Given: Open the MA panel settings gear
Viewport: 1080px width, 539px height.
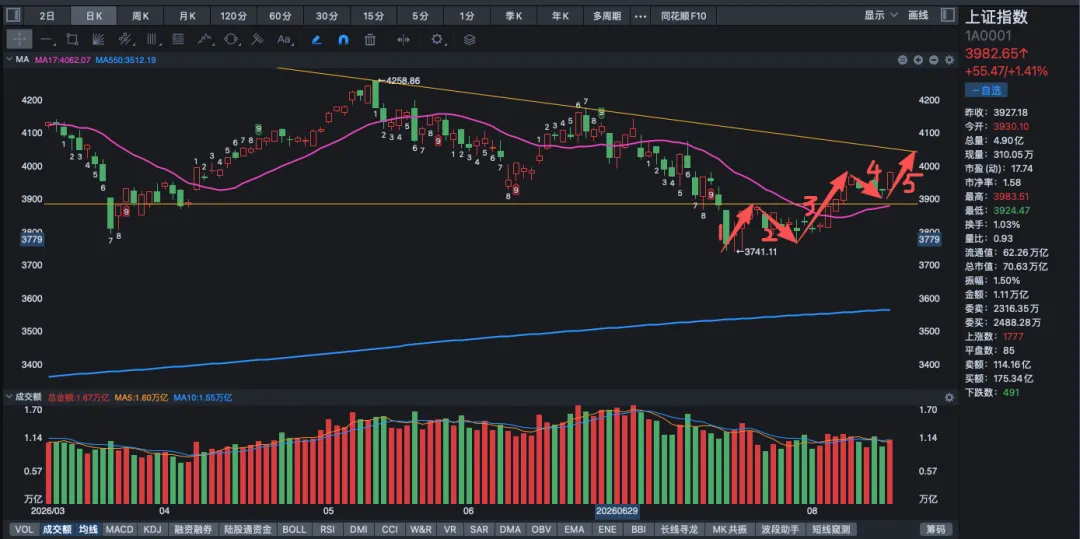Looking at the screenshot, I should pos(949,61).
